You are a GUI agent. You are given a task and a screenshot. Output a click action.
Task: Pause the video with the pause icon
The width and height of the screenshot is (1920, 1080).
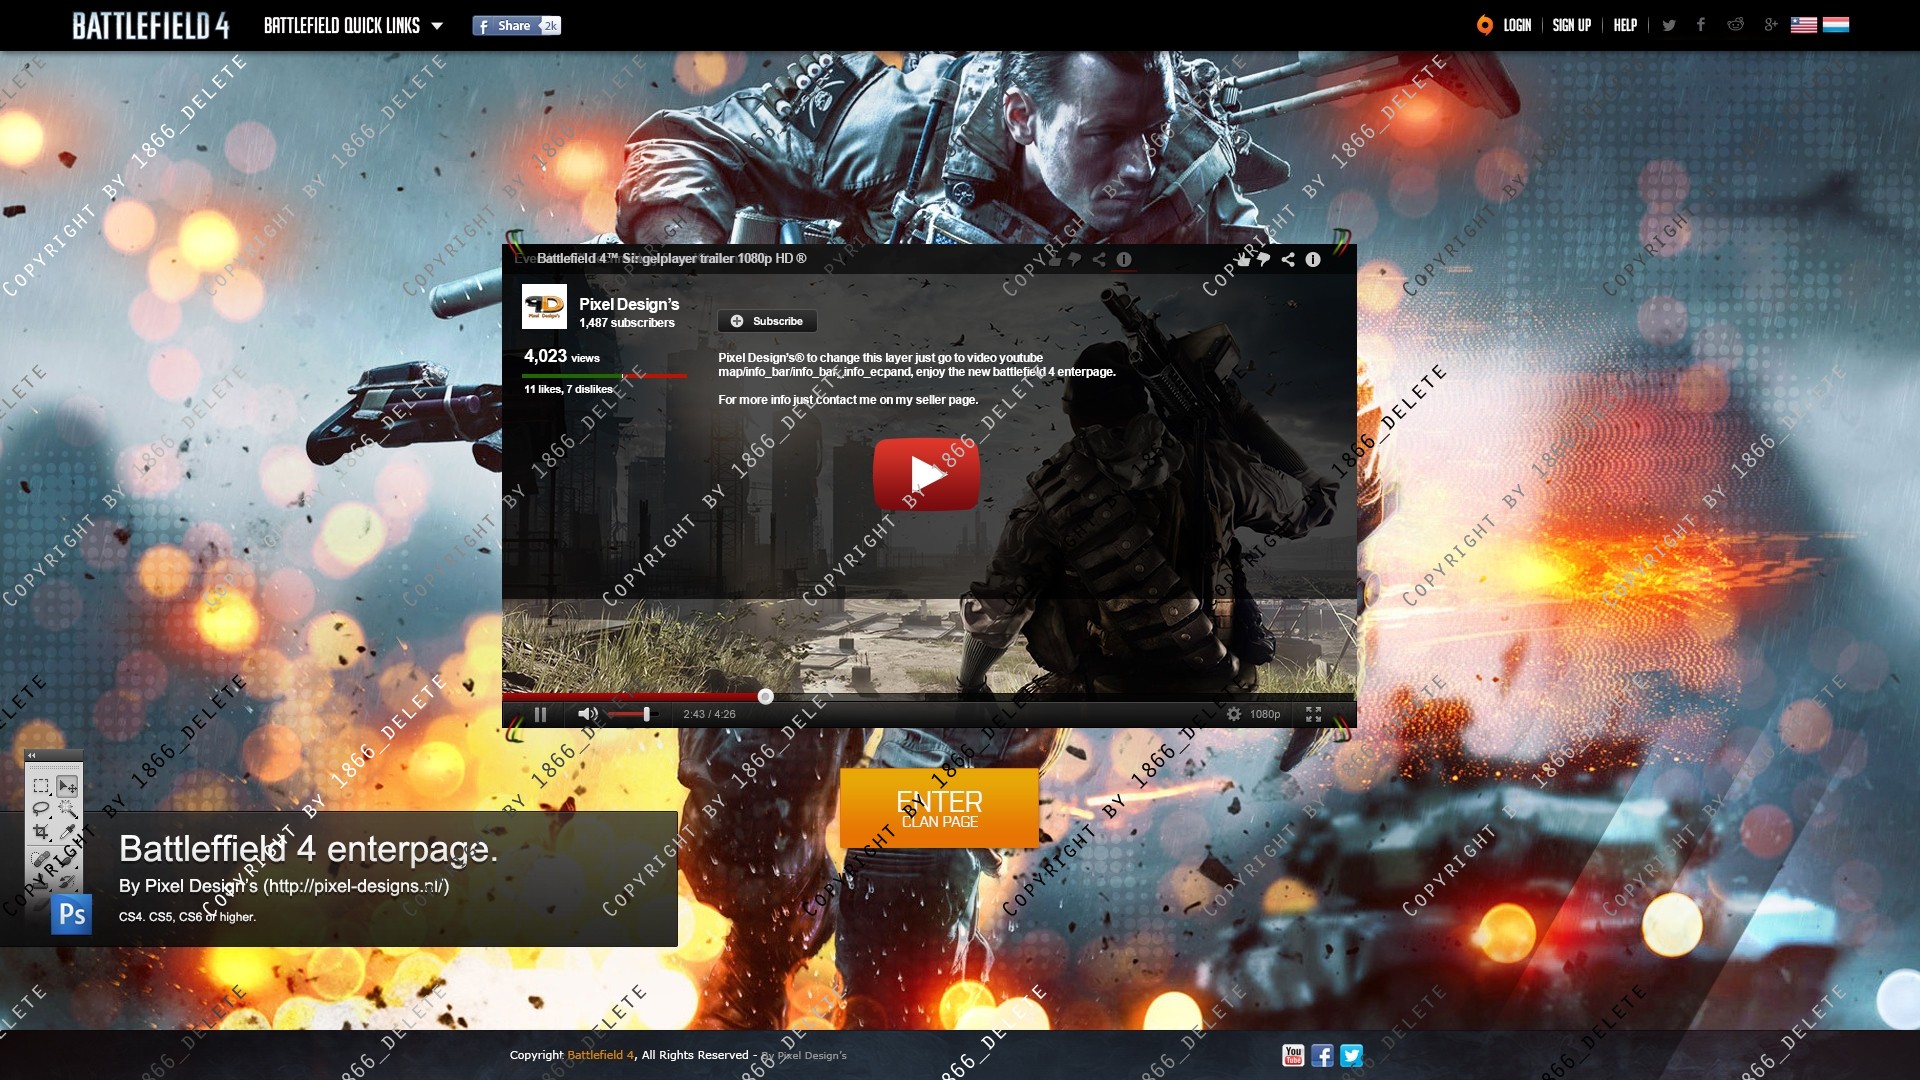(540, 714)
